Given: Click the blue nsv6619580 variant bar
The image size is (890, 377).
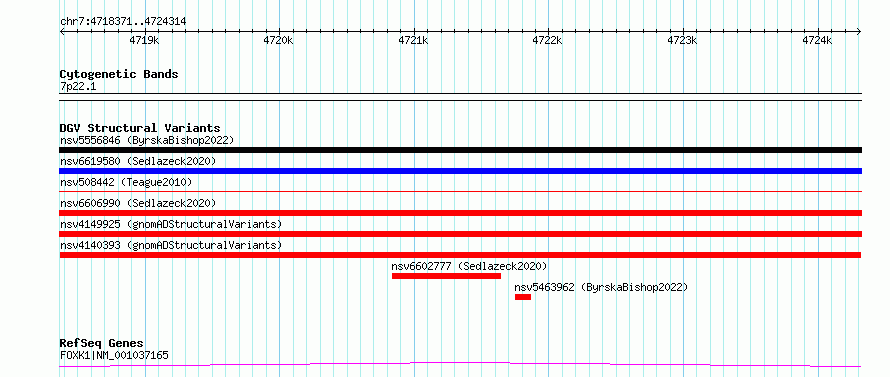Looking at the screenshot, I should 460,171.
